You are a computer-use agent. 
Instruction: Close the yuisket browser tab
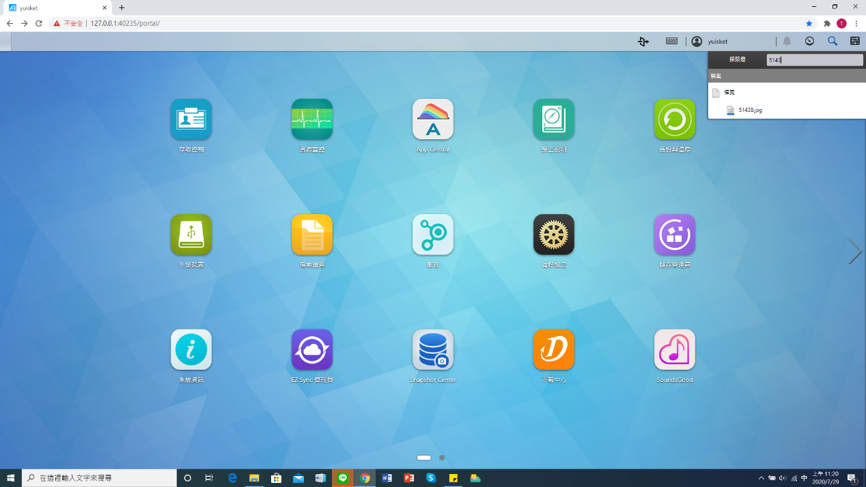coord(104,8)
